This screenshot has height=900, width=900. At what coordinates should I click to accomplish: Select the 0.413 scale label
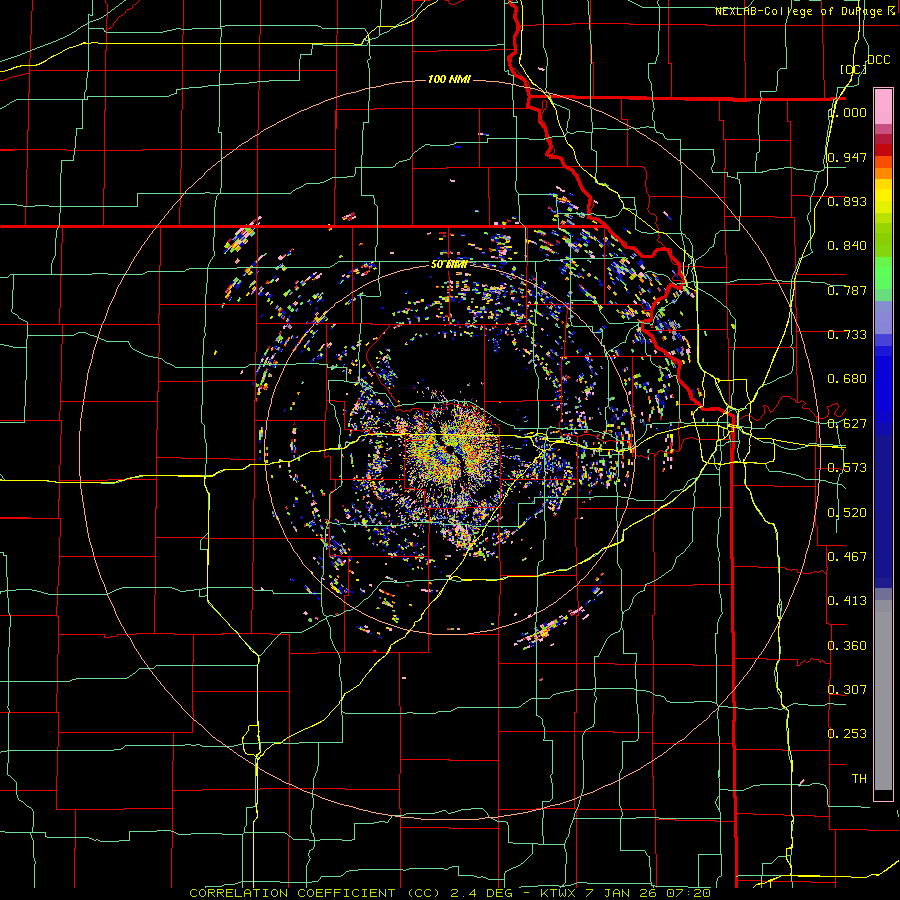click(847, 601)
